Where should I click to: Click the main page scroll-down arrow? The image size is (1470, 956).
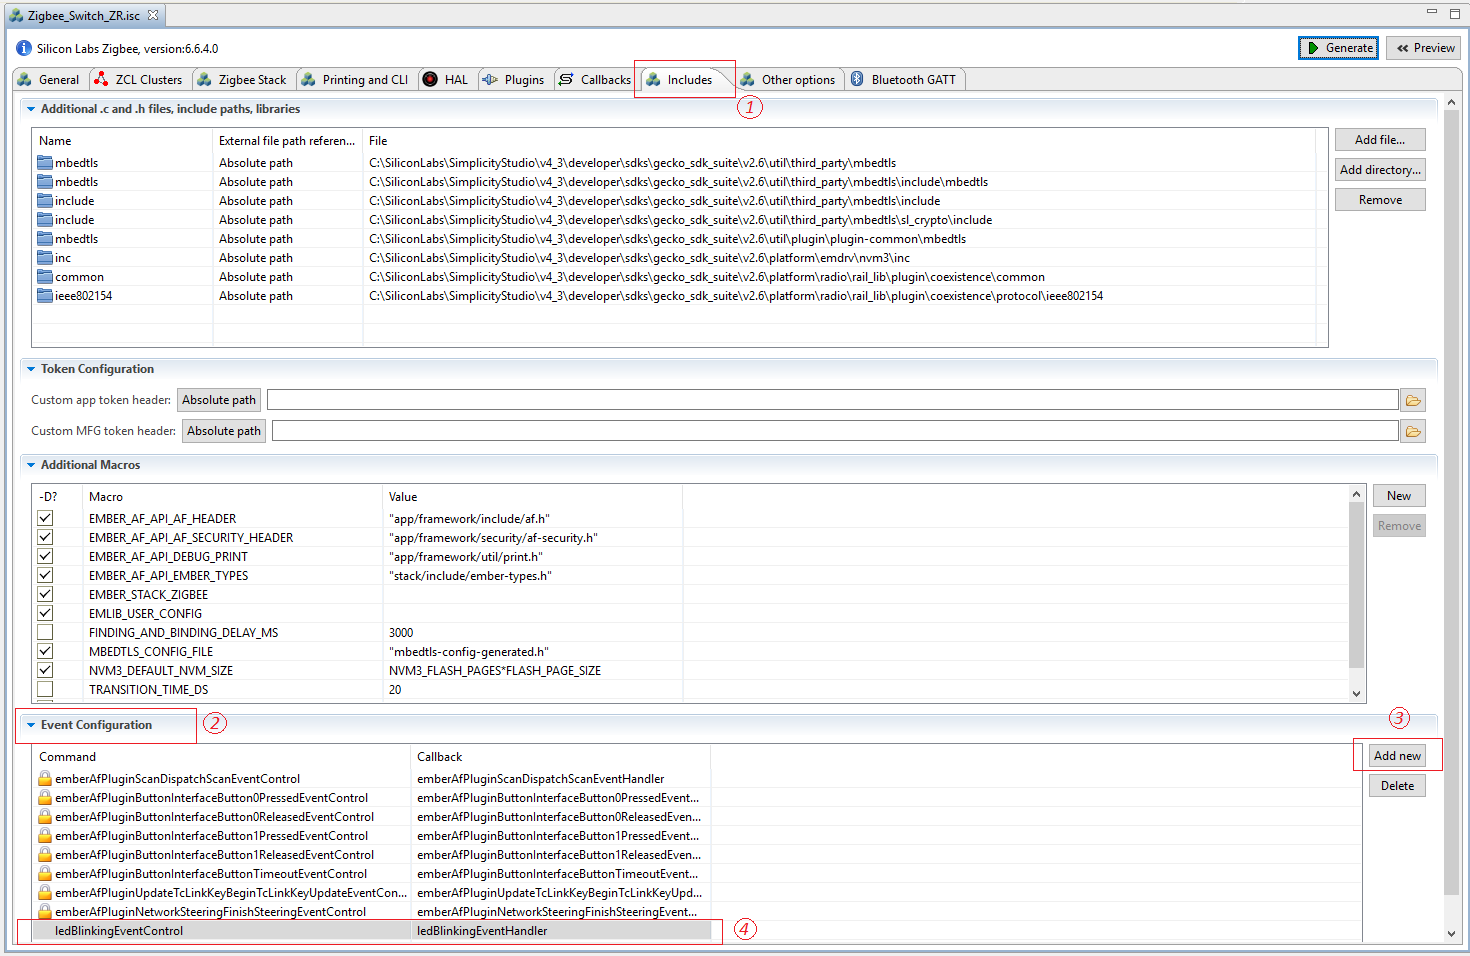(1451, 934)
